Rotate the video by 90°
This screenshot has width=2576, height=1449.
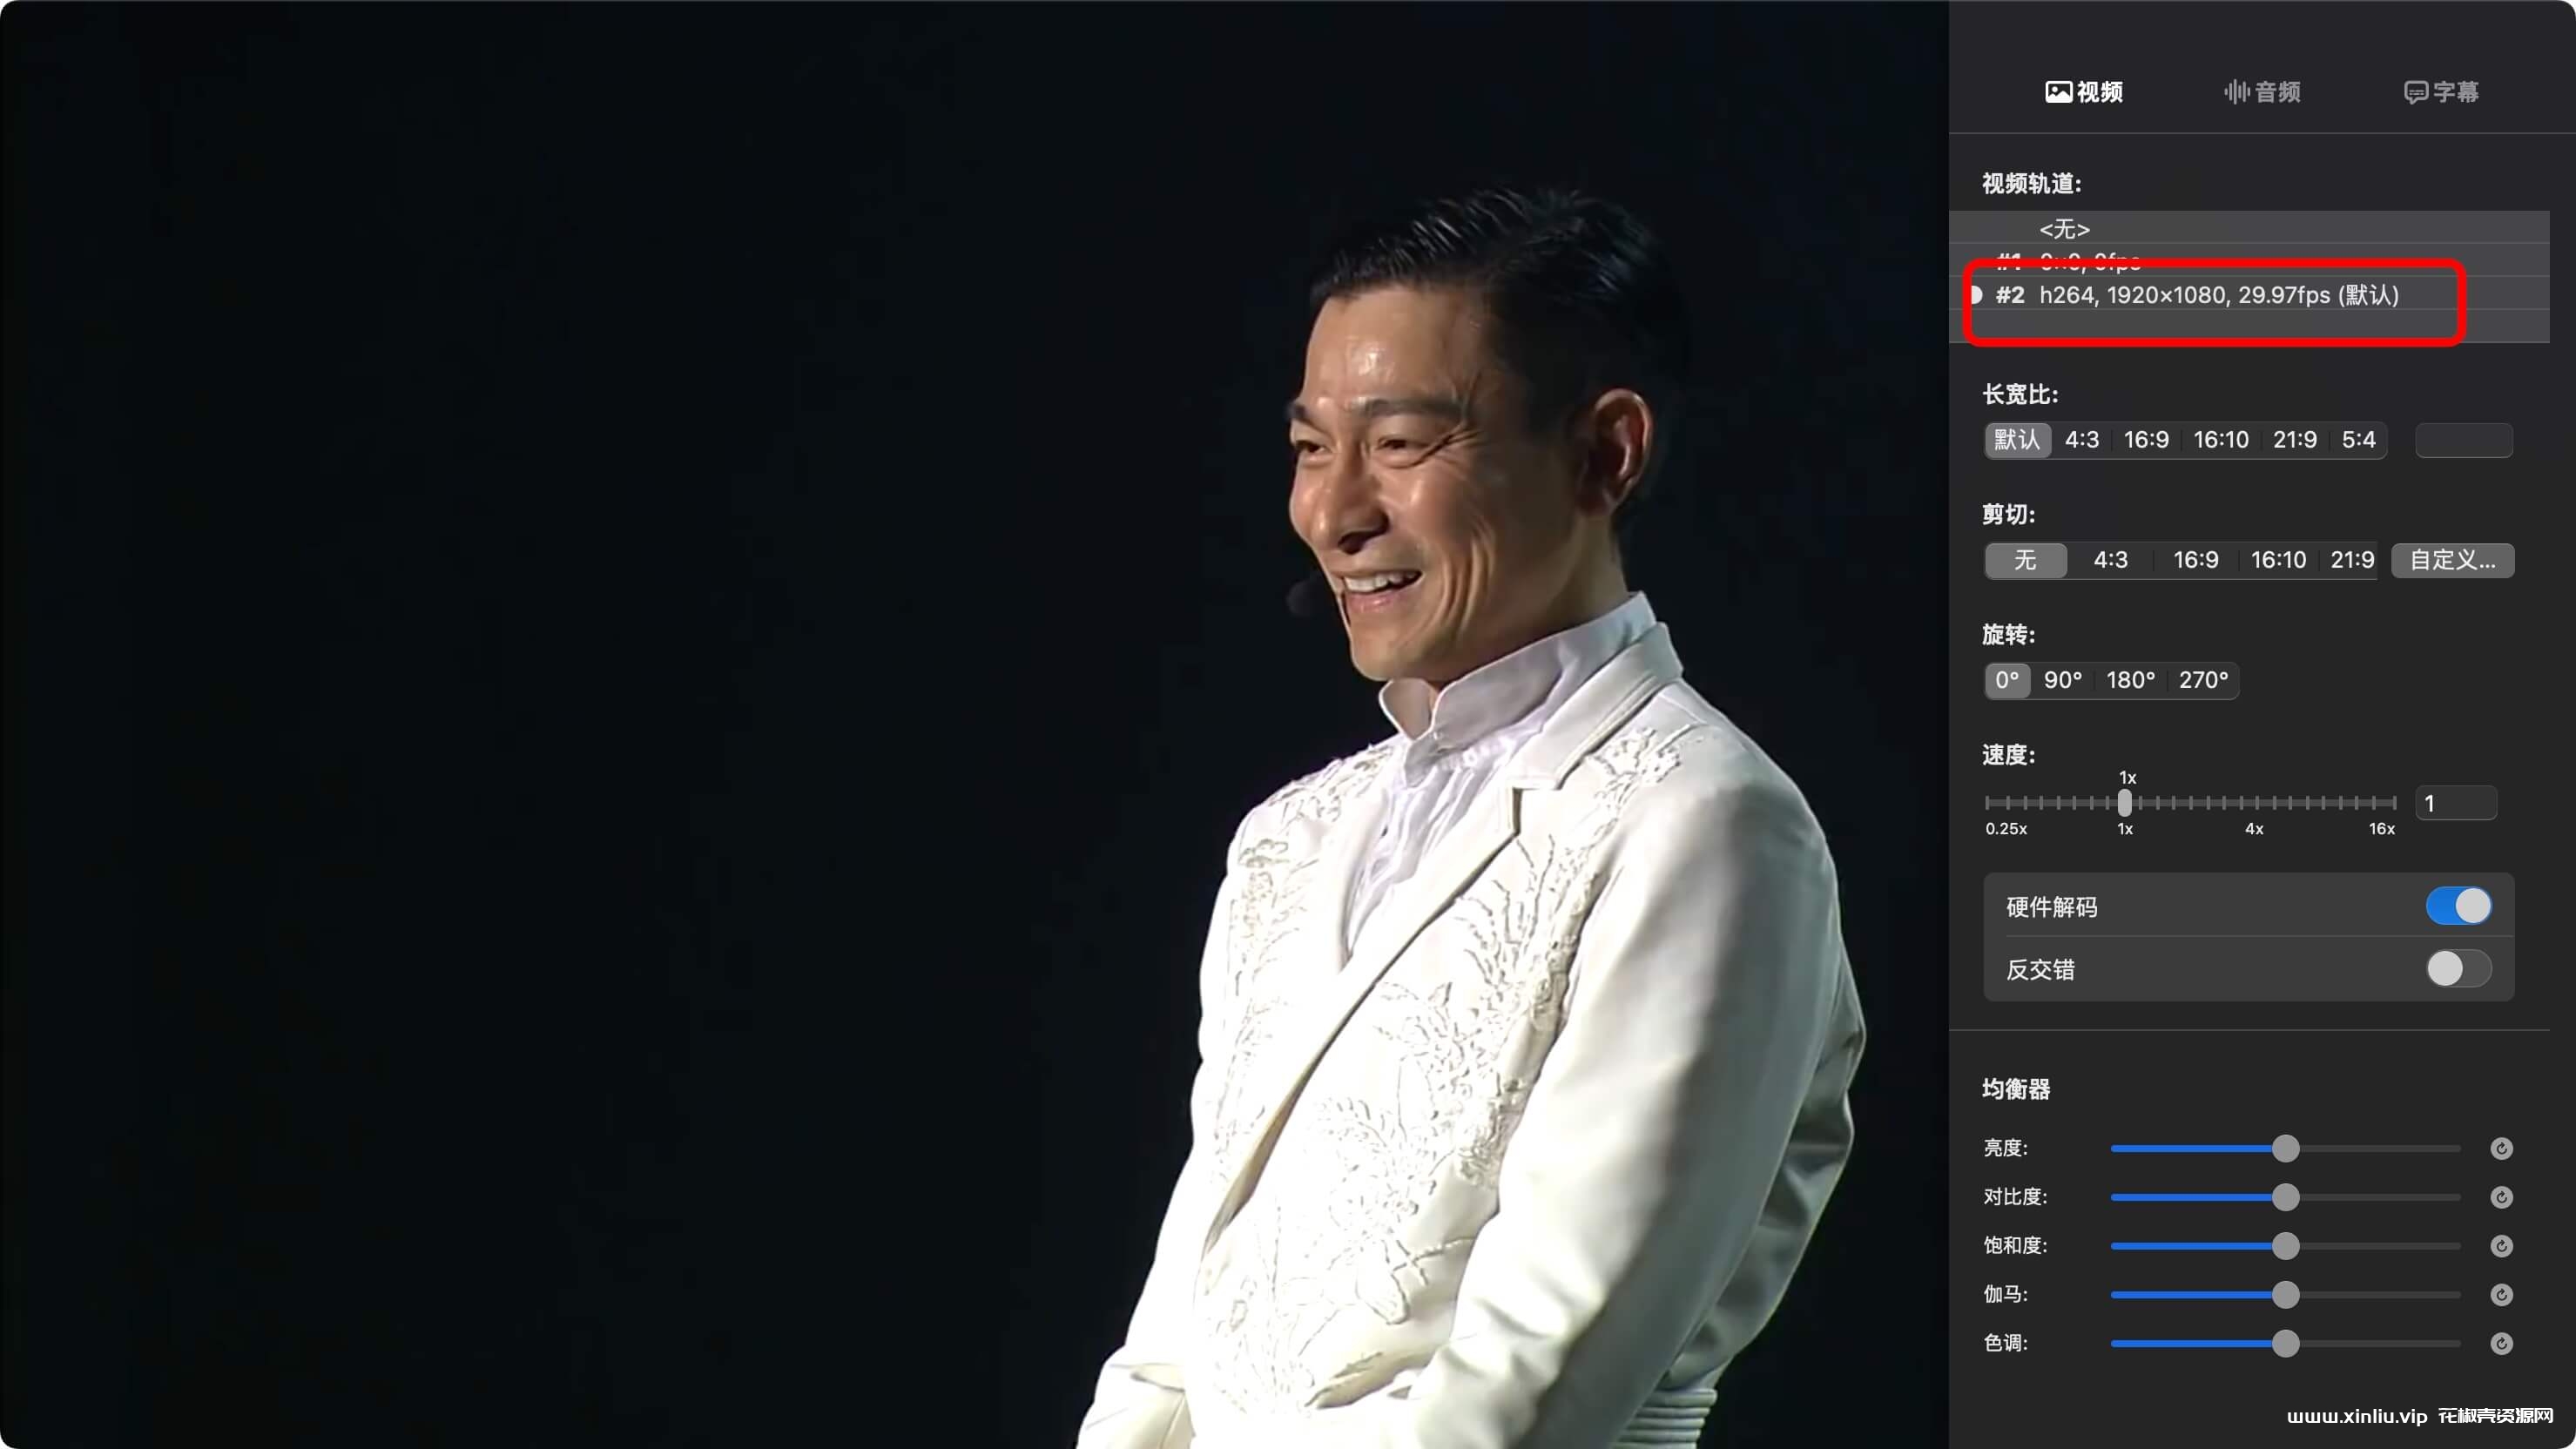2062,680
